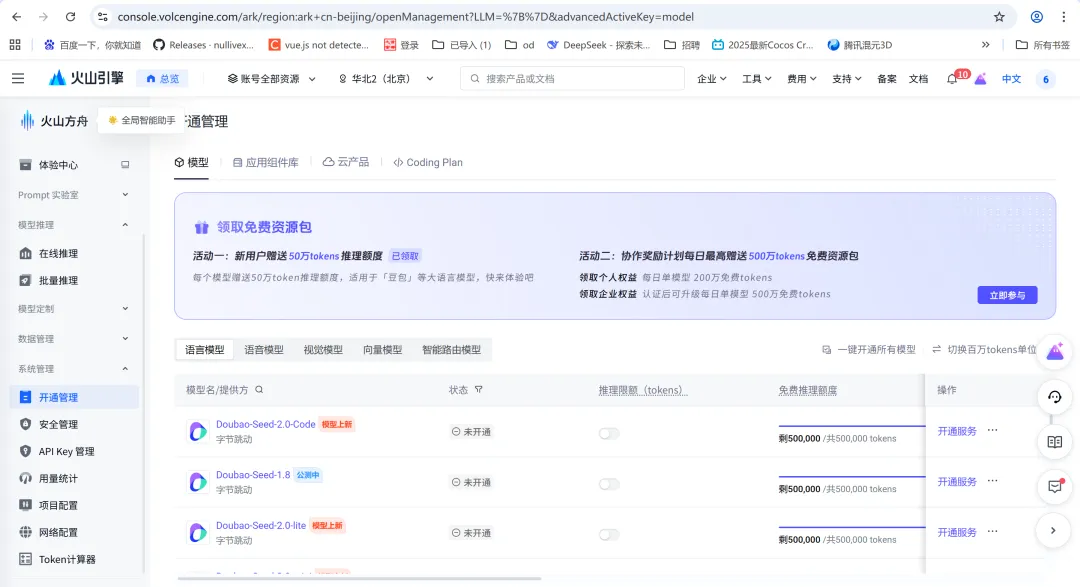Click floating customer service headset icon
1080x587 pixels.
1055,397
